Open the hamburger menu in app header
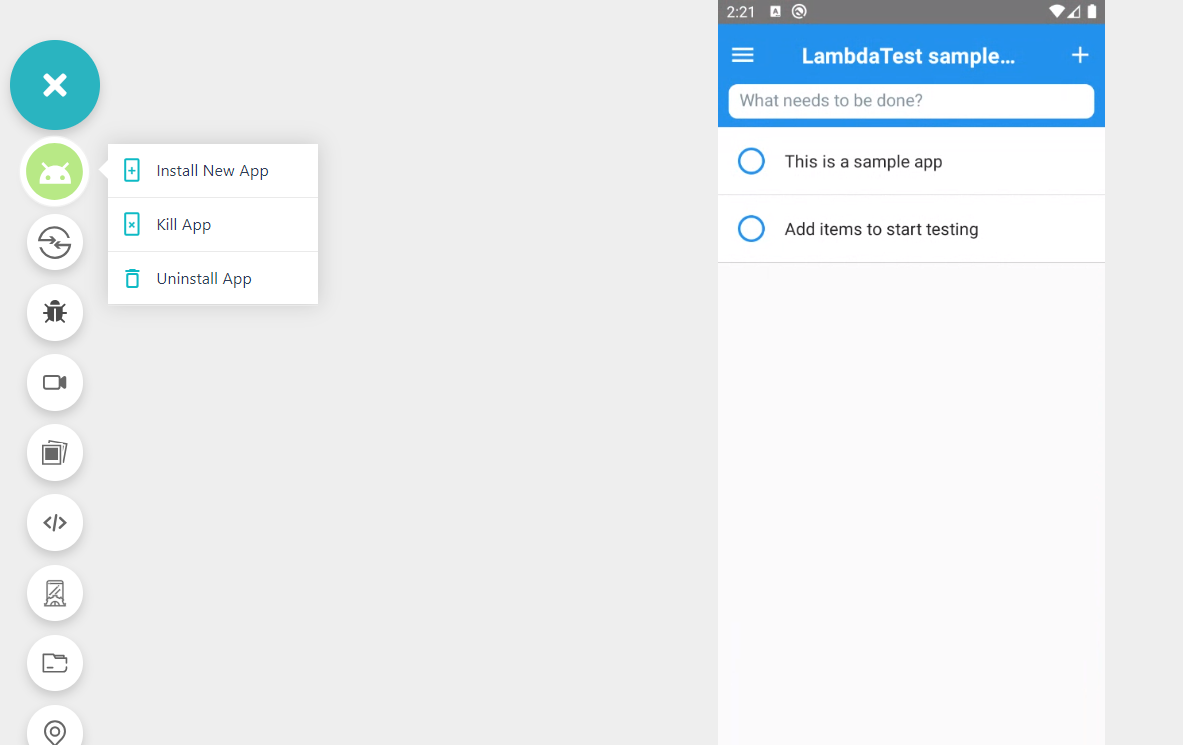Screen dimensions: 1183x745 [743, 56]
